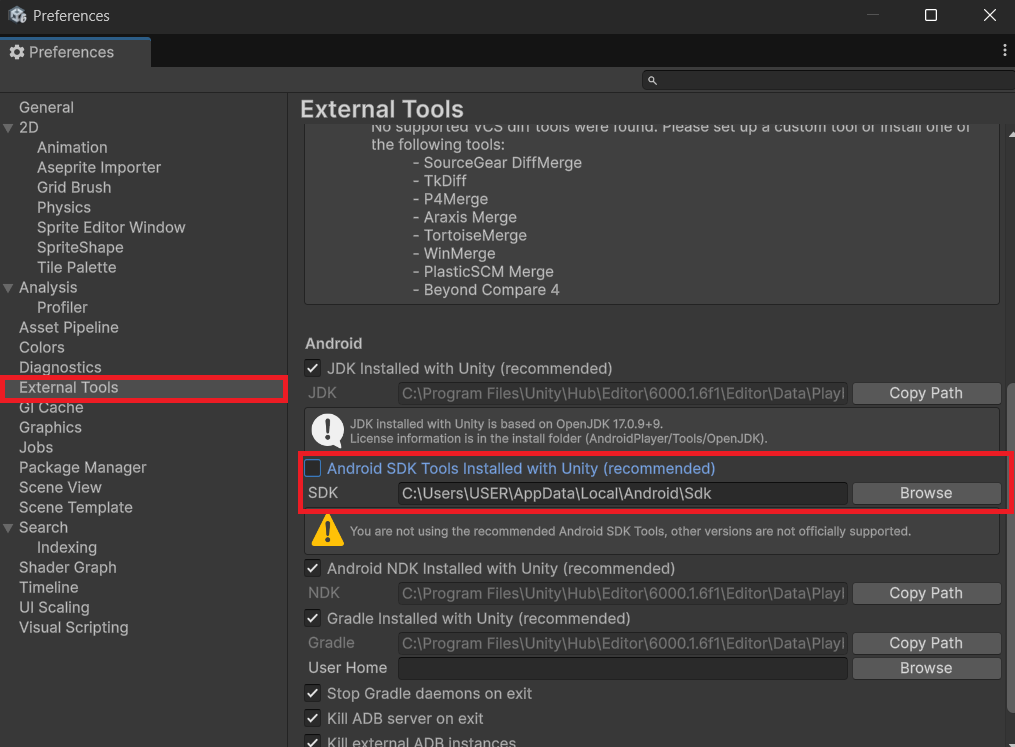Enable Android SDK Tools Installed with Unity
Image resolution: width=1015 pixels, height=747 pixels.
pos(313,468)
